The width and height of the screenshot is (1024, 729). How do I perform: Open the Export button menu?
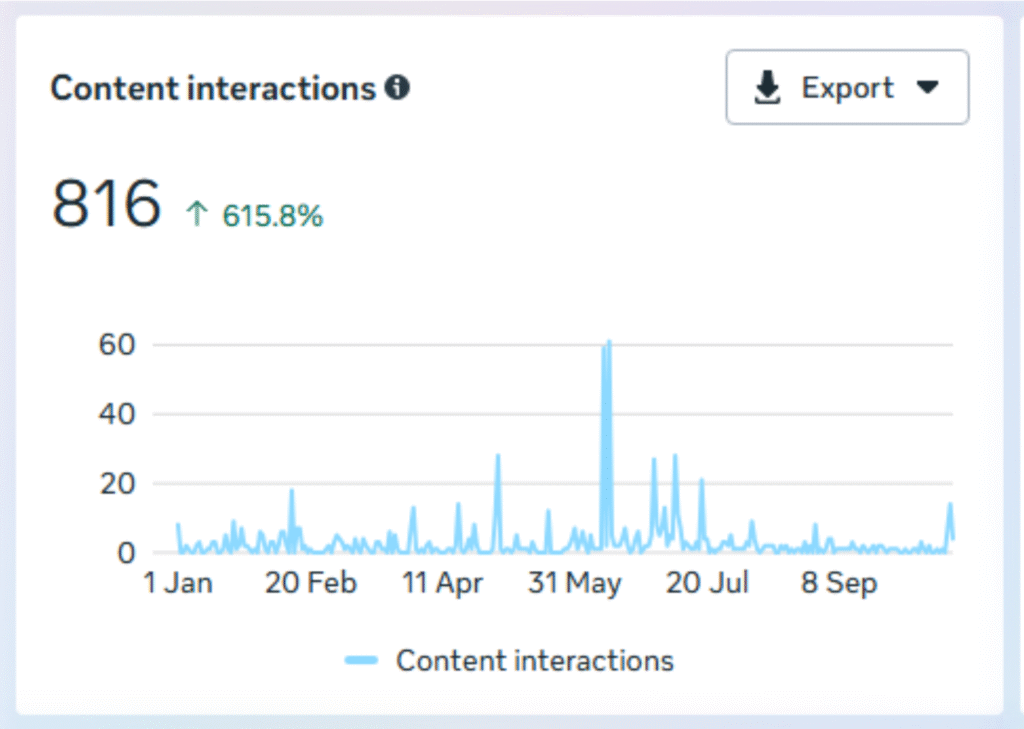(x=847, y=87)
